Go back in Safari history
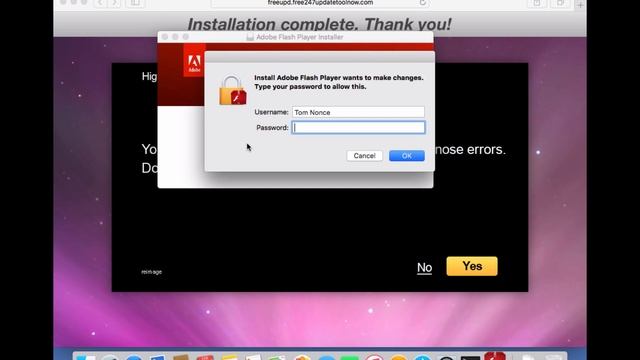 100,3
